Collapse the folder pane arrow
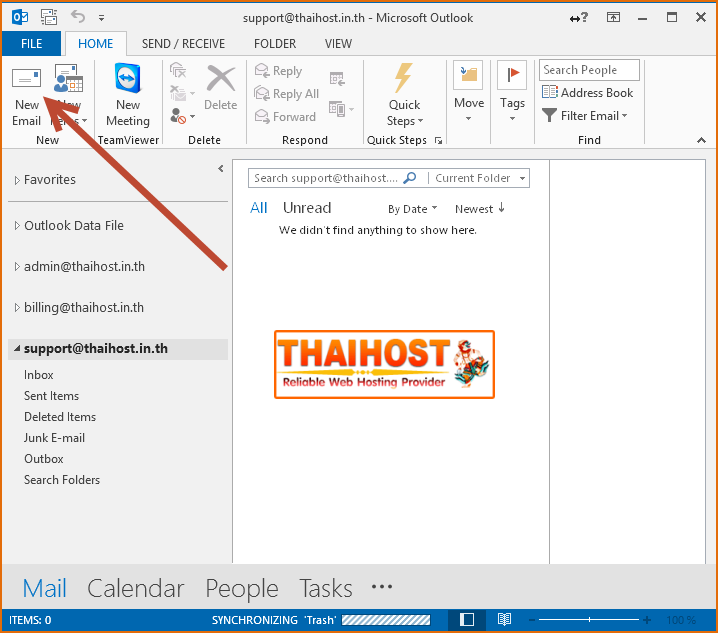 [221, 169]
